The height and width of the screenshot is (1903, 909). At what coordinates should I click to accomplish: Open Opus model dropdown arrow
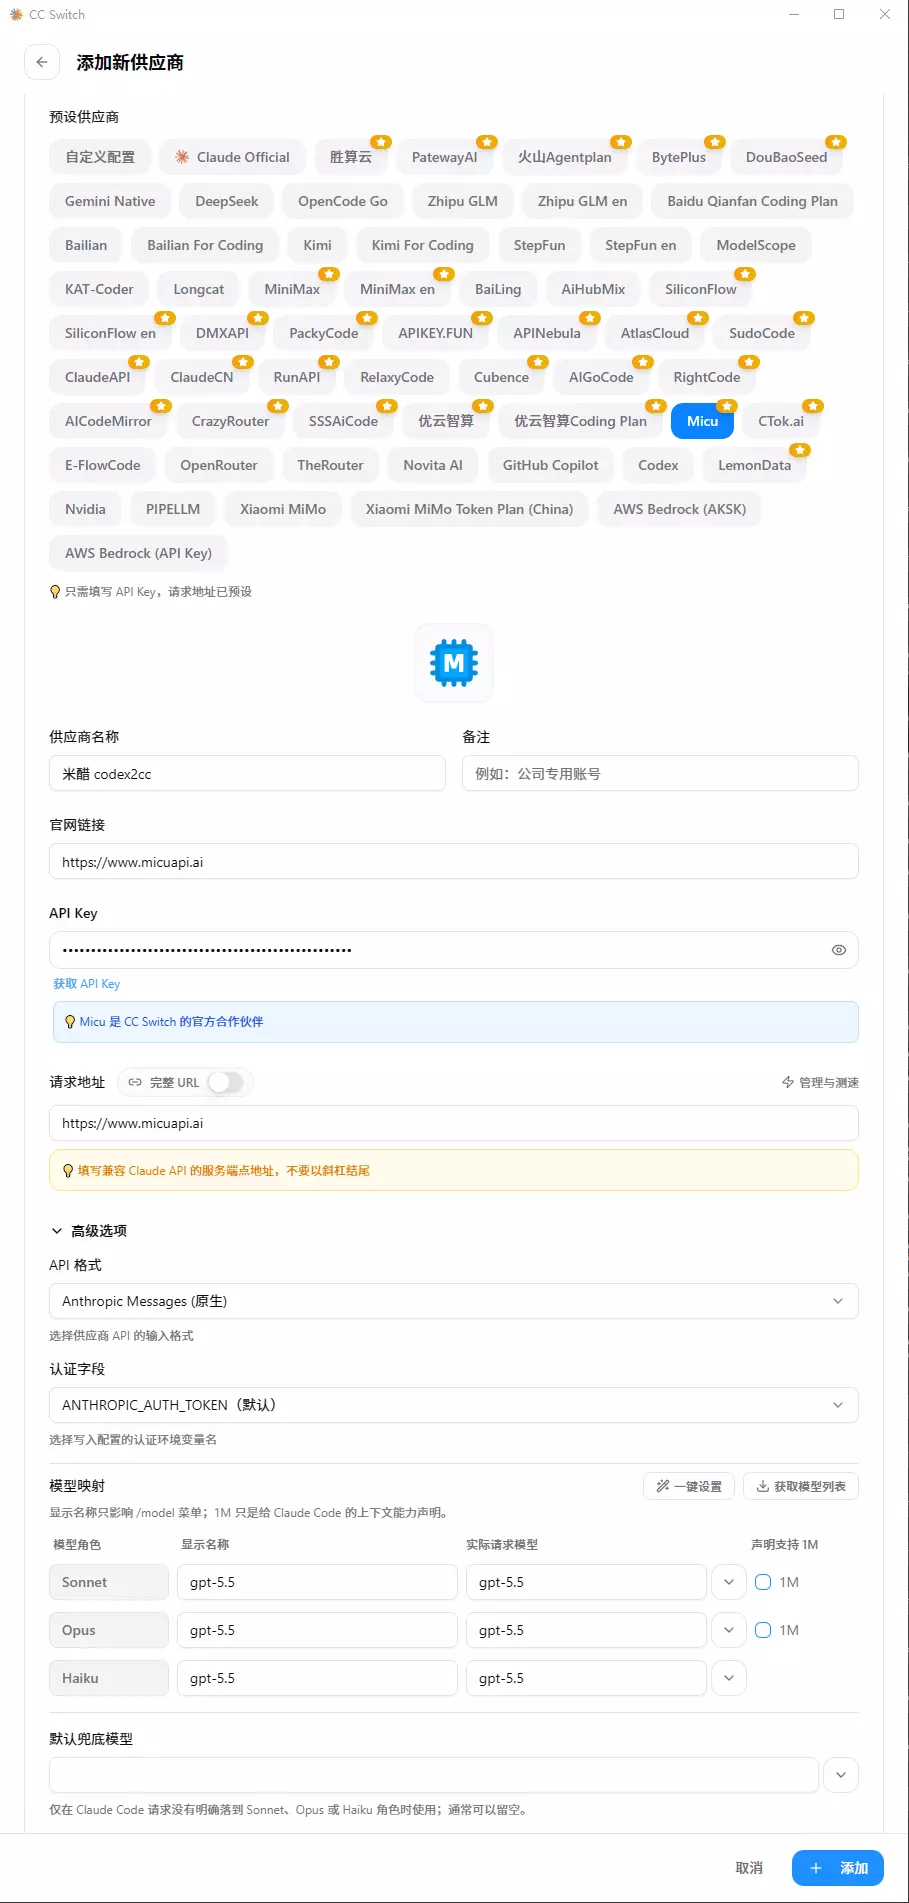coord(729,1630)
